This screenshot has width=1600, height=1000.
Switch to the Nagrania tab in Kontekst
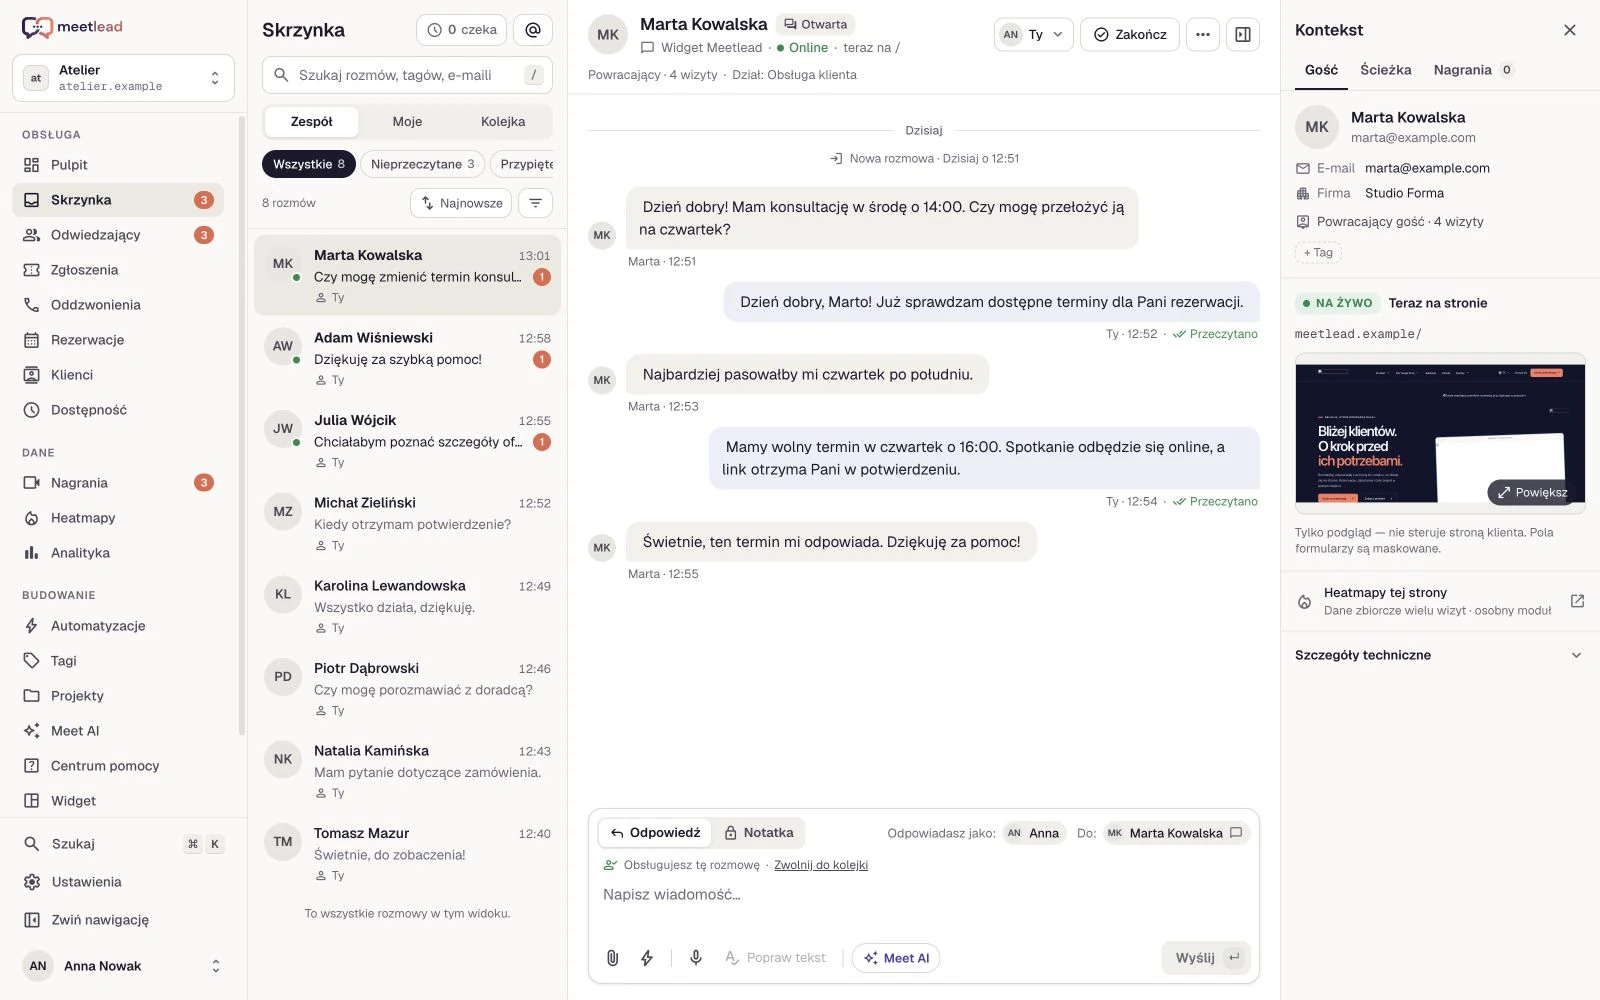(x=1473, y=70)
